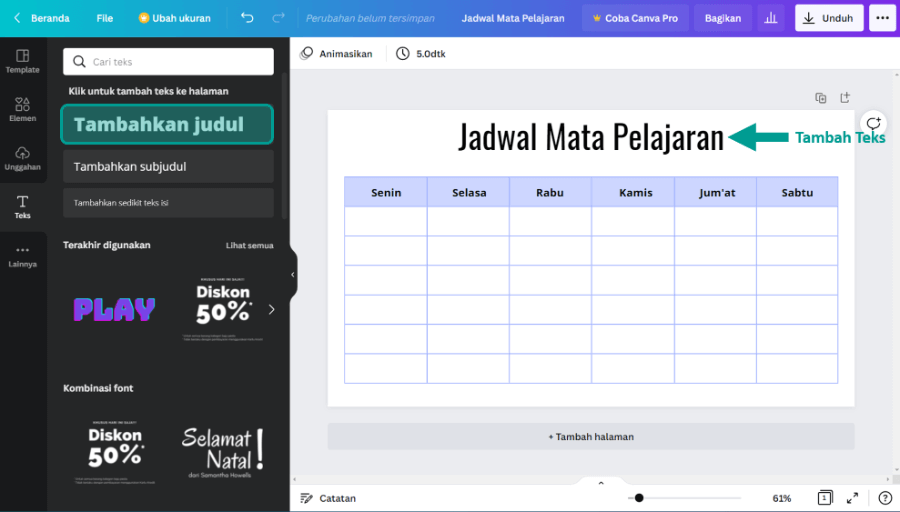The image size is (900, 512).
Task: Click the undo arrow icon
Action: (247, 18)
